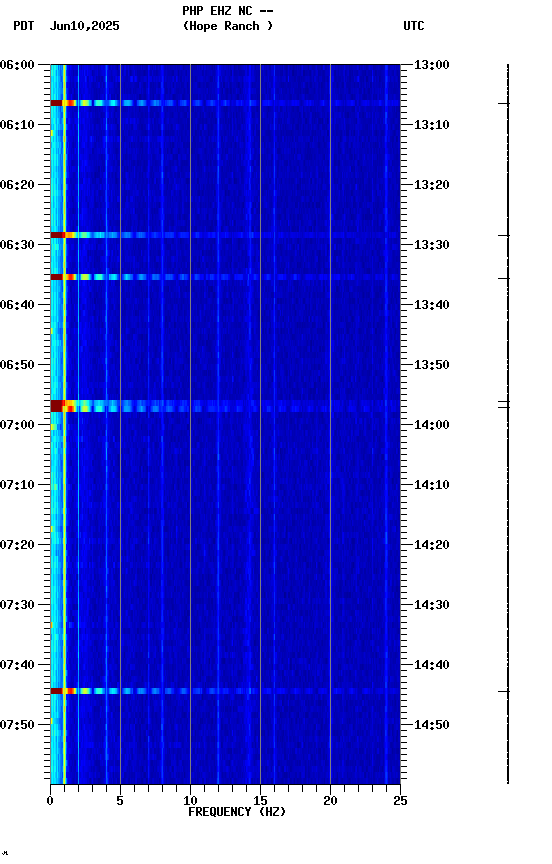Click the 0 Hz frequency tick label
The width and height of the screenshot is (552, 864).
(x=50, y=801)
